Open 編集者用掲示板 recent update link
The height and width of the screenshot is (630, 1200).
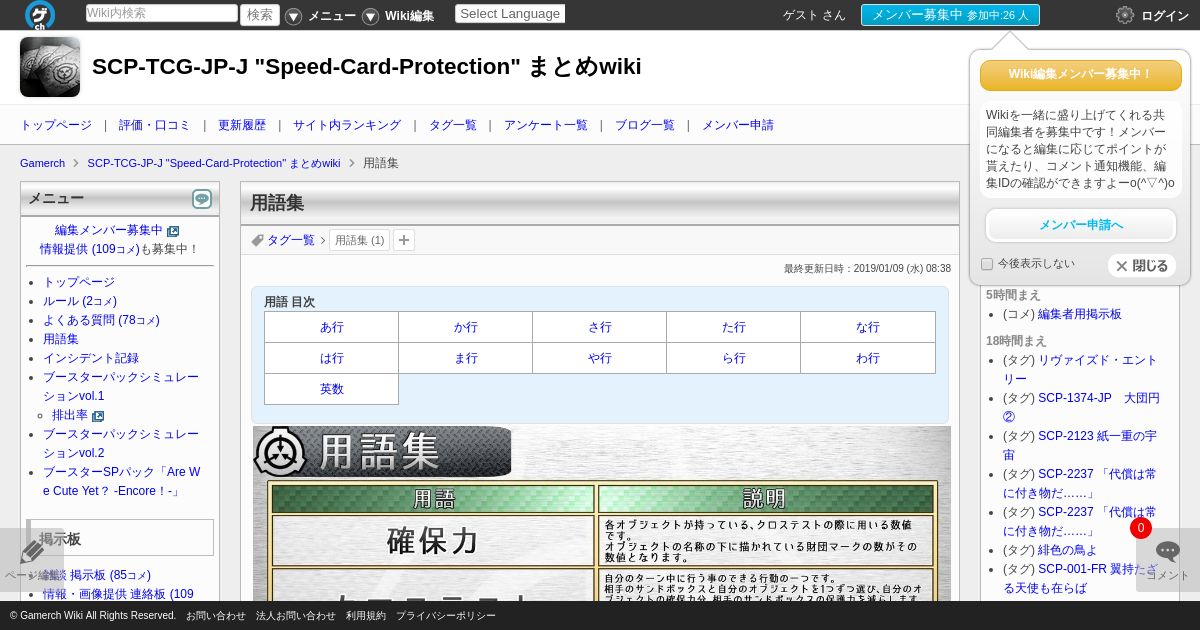(x=1080, y=314)
